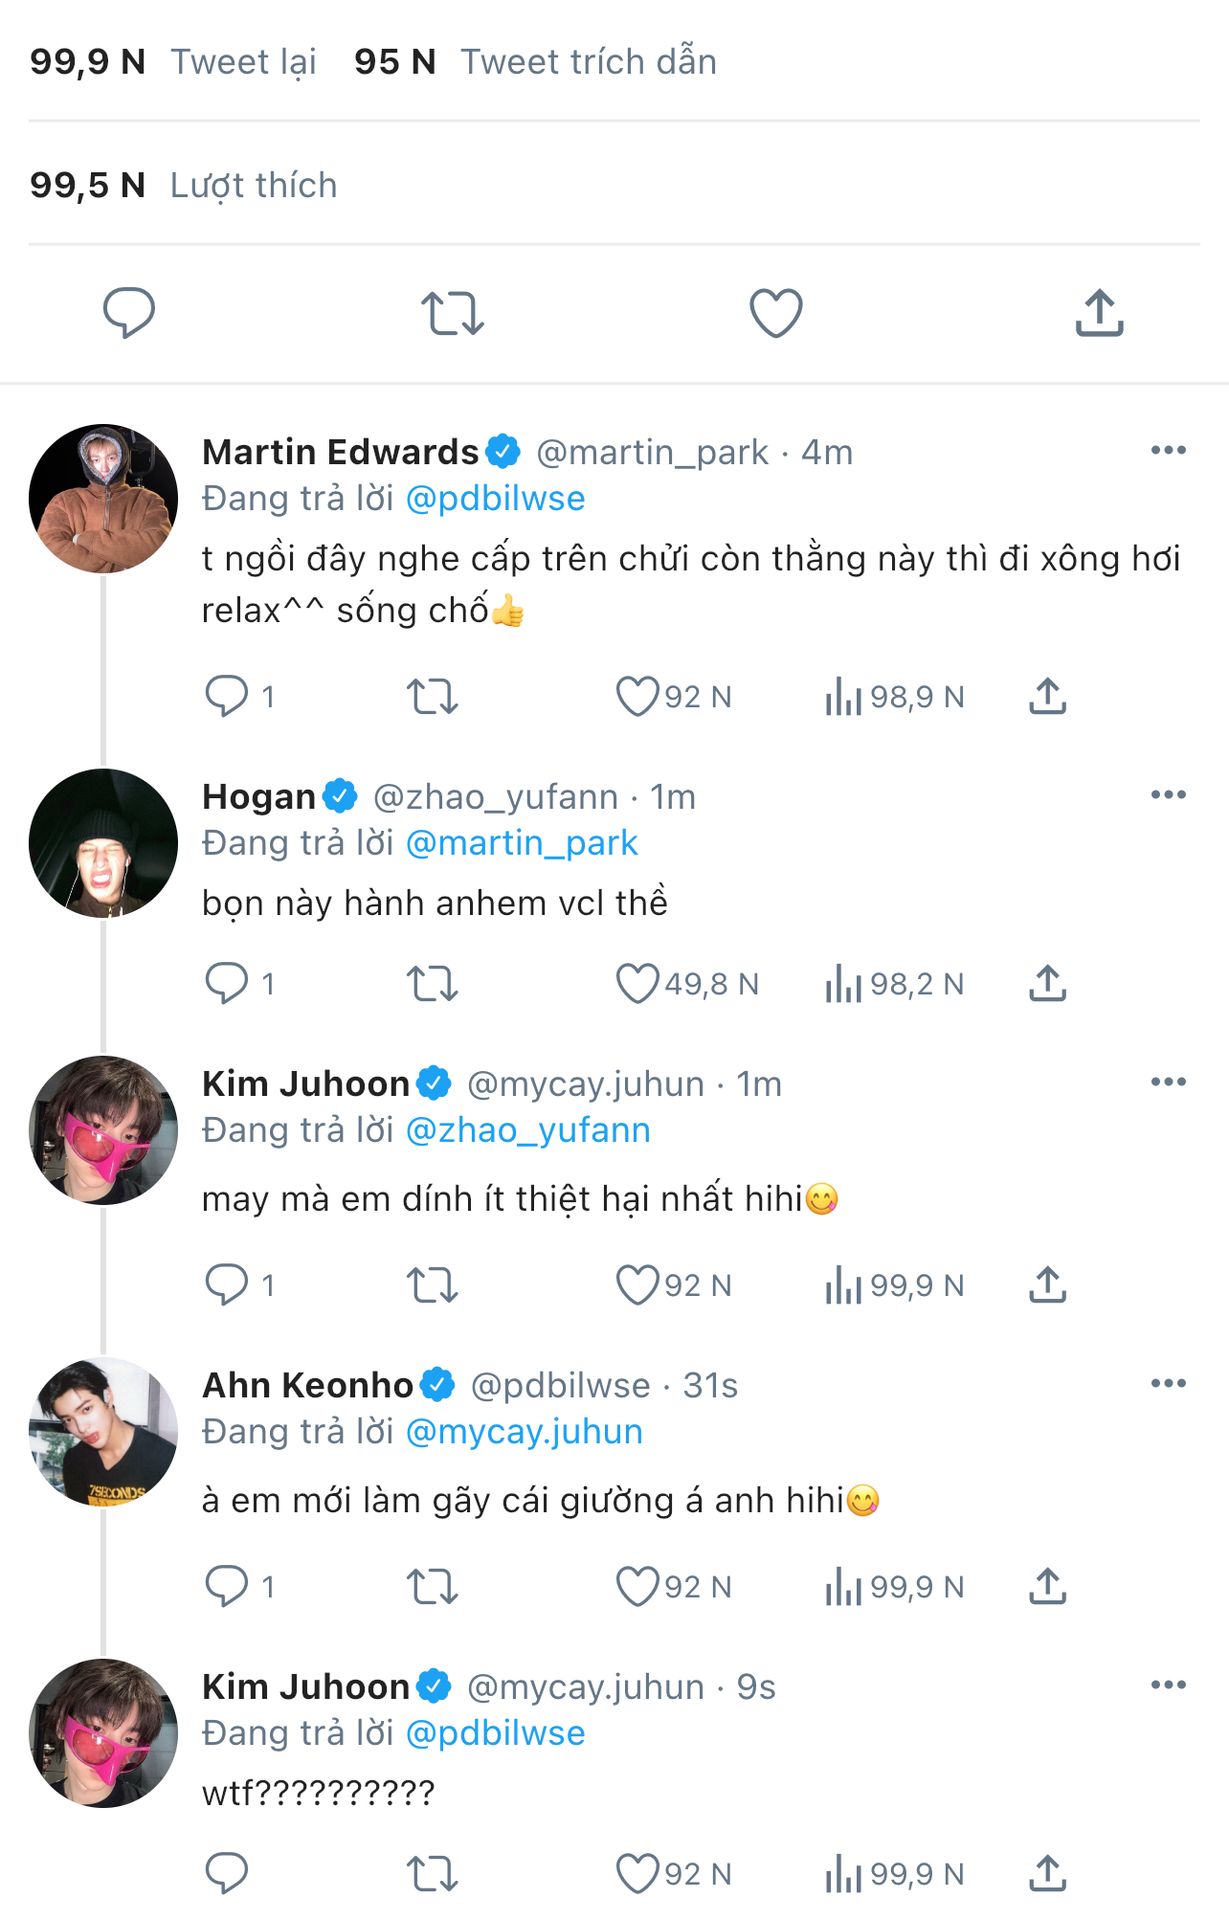Open more options on Ahn Keonho's tweet
Screen dimensions: 1229x1920
pyautogui.click(x=1167, y=1384)
